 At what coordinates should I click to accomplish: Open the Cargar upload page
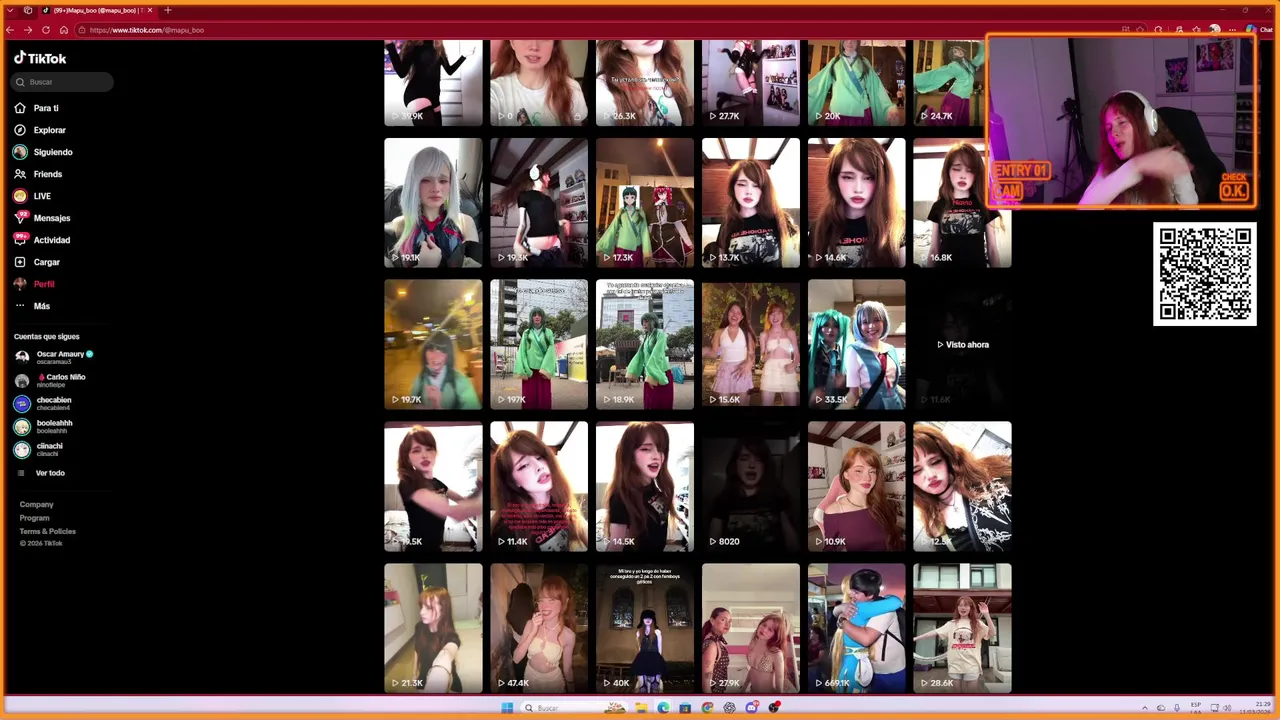click(x=47, y=262)
